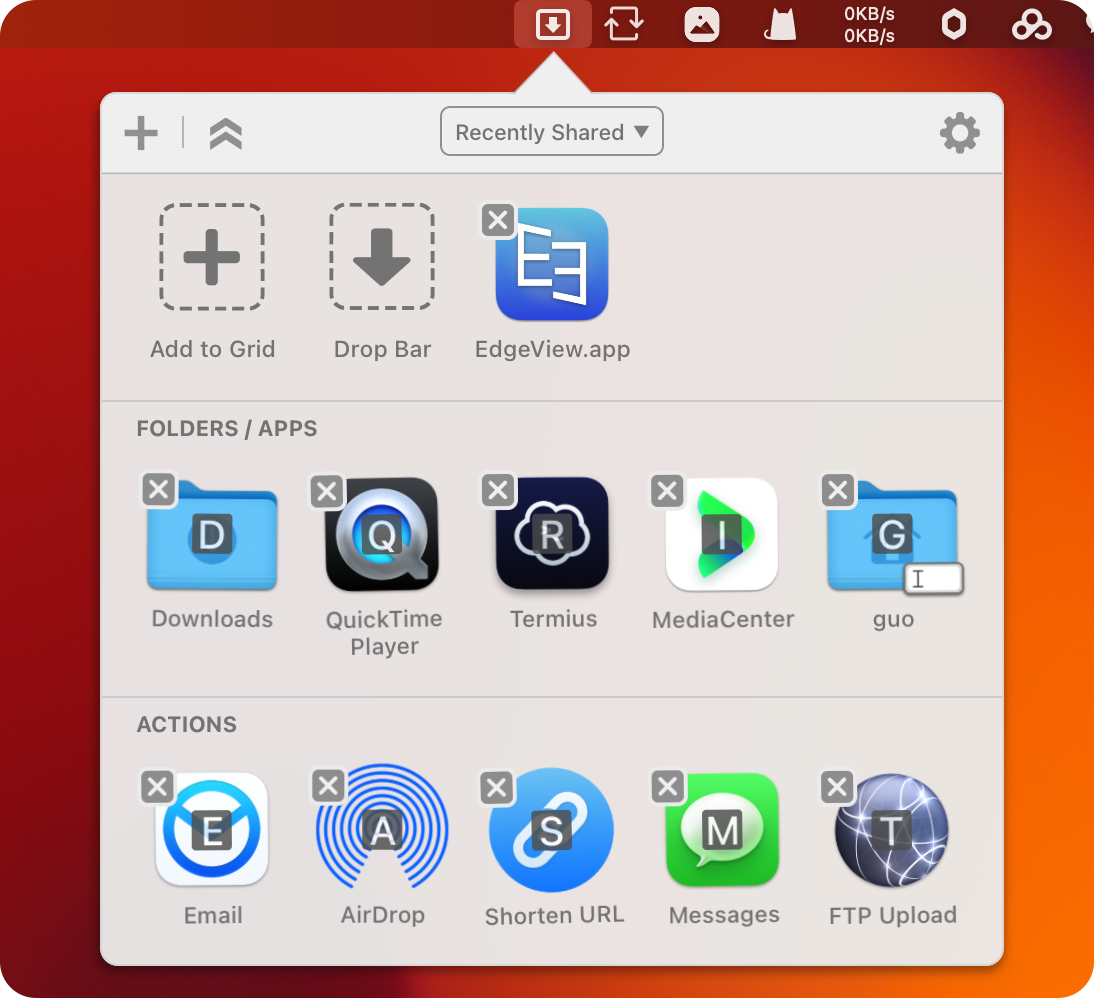This screenshot has width=1094, height=998.
Task: Click the Termius app icon
Action: pos(552,533)
